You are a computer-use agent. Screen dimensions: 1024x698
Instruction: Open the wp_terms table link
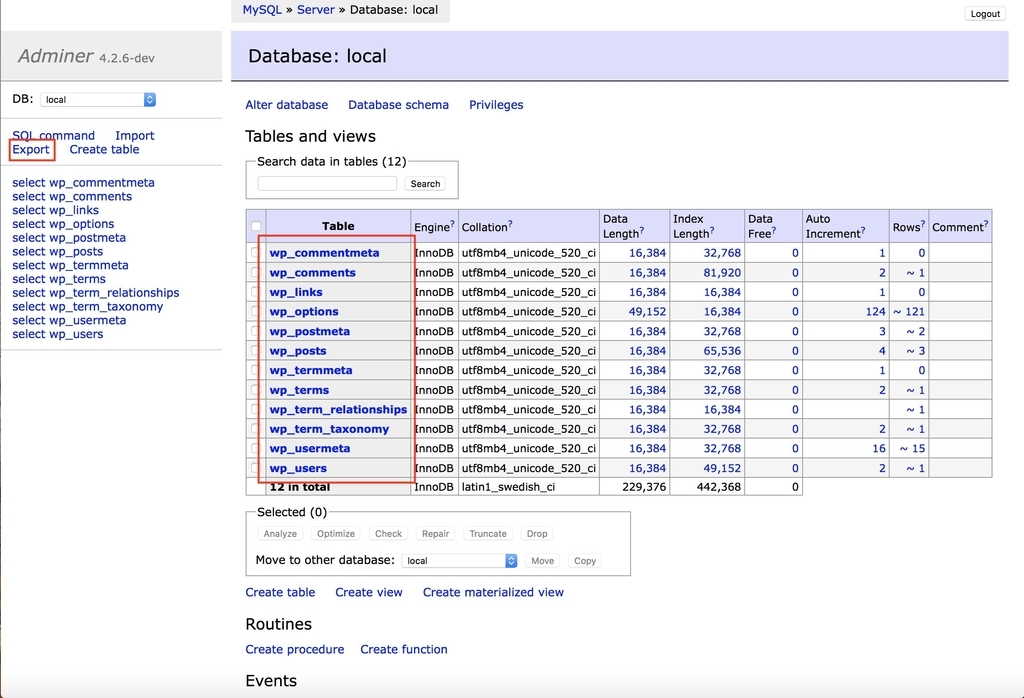299,390
